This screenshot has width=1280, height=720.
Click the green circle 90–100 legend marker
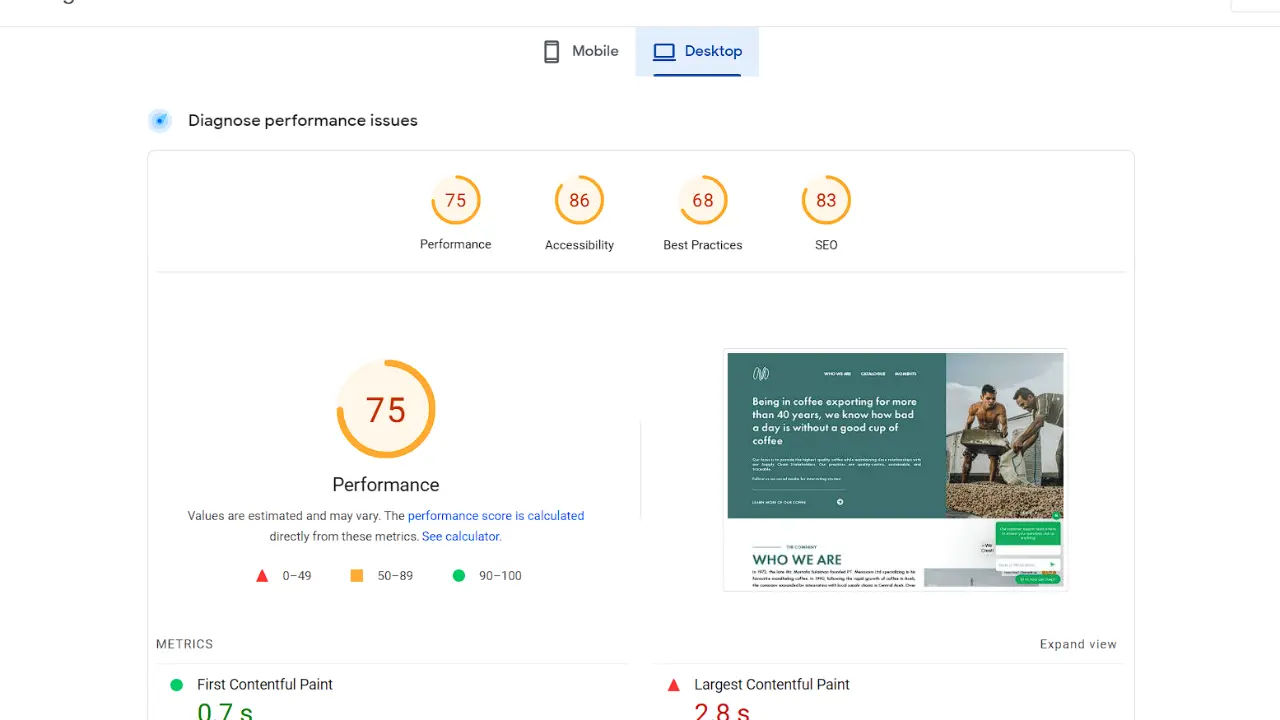coord(459,576)
